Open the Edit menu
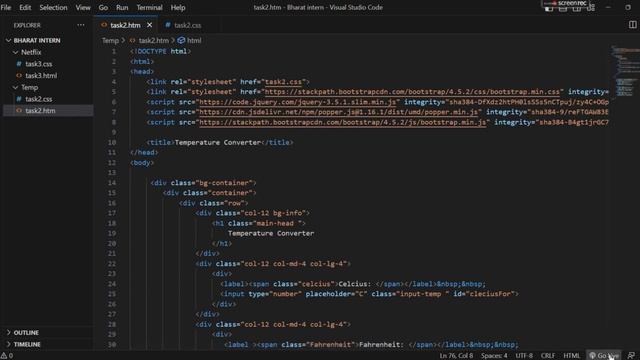640x360 pixels. click(x=25, y=7)
